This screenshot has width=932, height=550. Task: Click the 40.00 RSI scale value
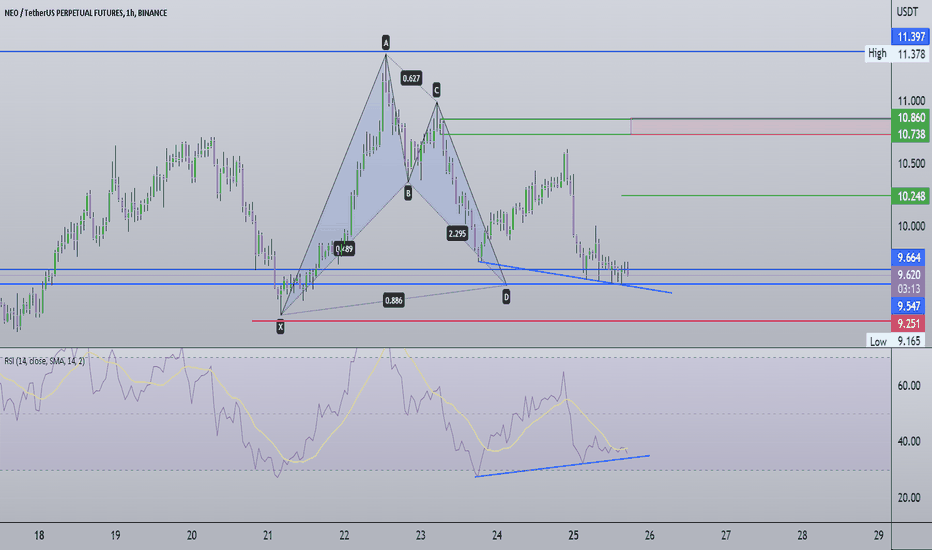[x=908, y=442]
